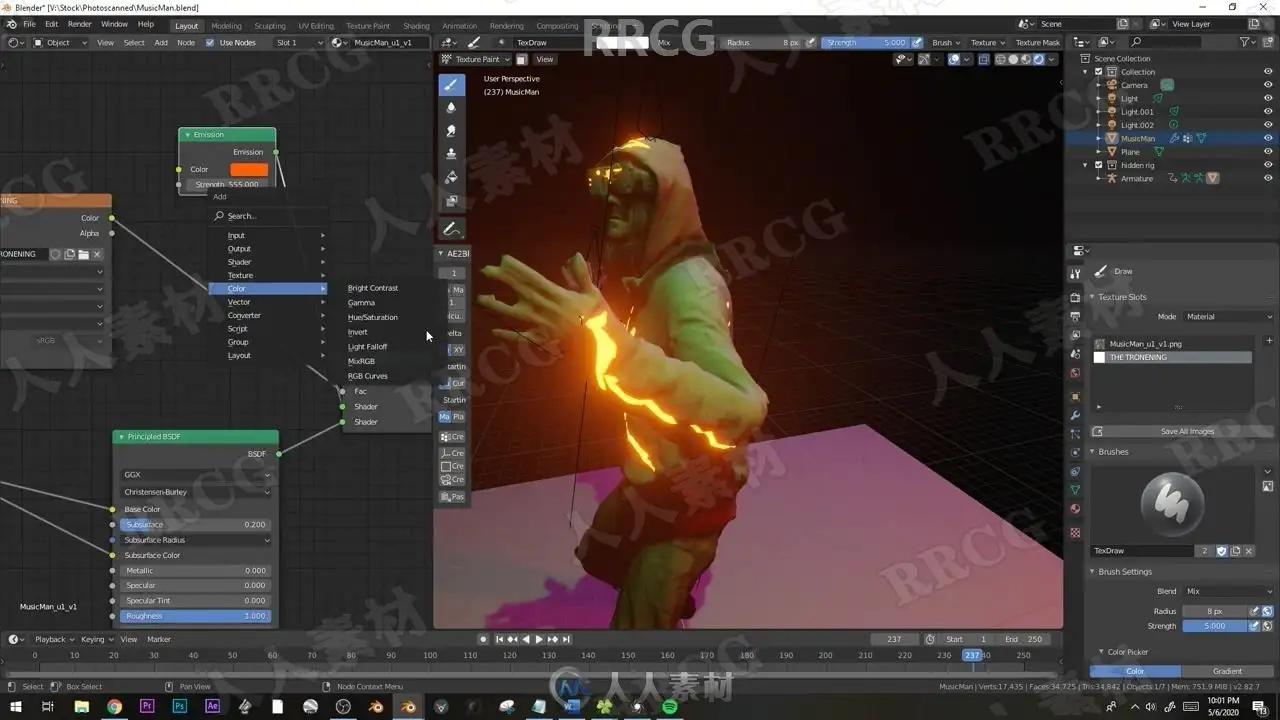Open Spotify from the Windows taskbar
This screenshot has width=1280, height=720.
670,707
